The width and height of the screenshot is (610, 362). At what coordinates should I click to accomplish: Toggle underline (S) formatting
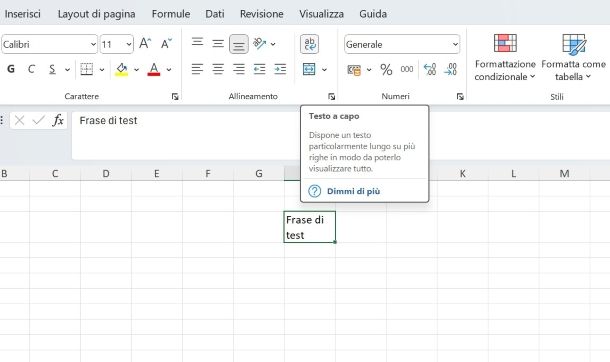pyautogui.click(x=52, y=69)
